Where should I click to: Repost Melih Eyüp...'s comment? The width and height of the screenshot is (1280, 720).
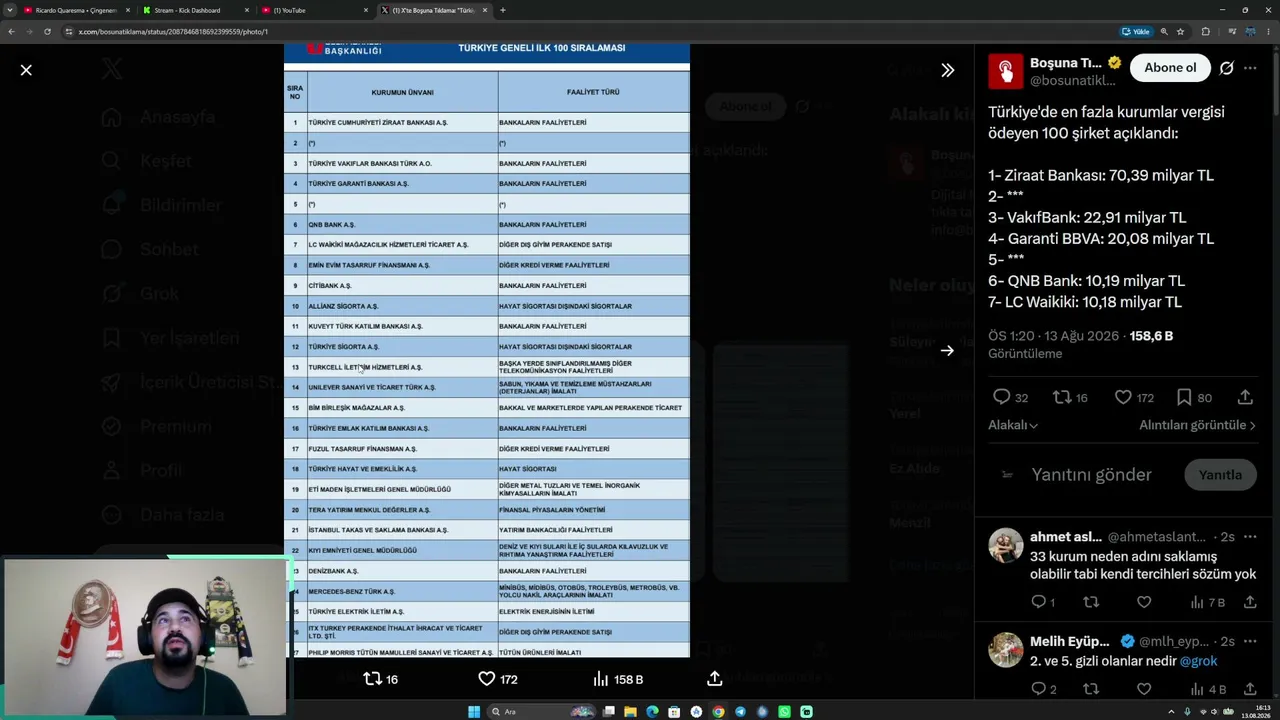pyautogui.click(x=1091, y=689)
